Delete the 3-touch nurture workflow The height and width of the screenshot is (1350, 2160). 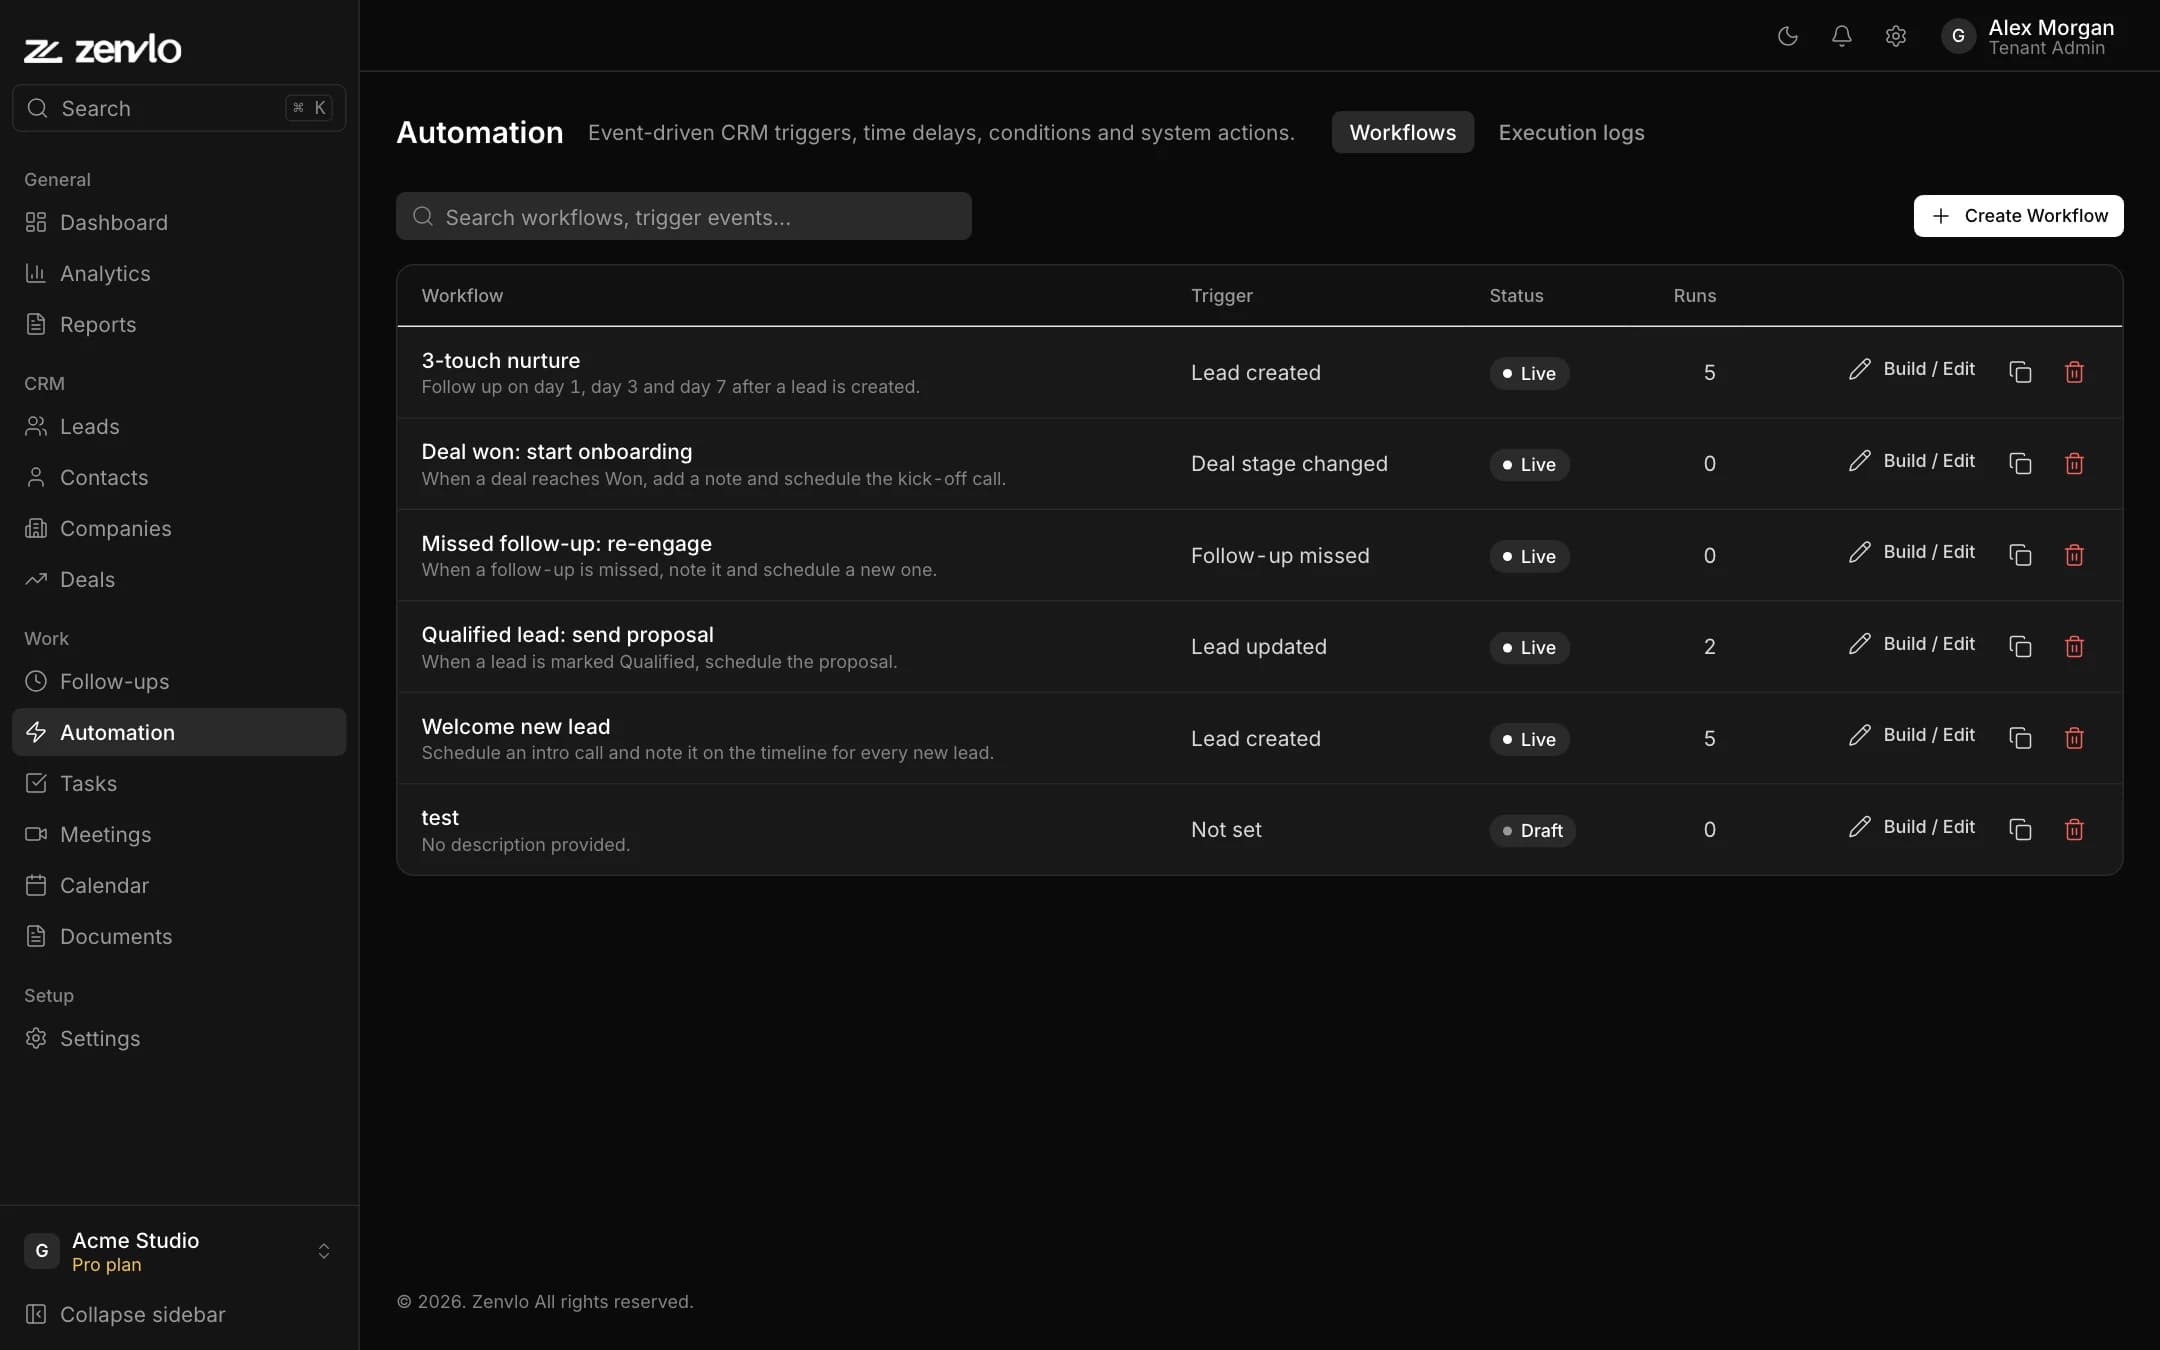[x=2074, y=372]
